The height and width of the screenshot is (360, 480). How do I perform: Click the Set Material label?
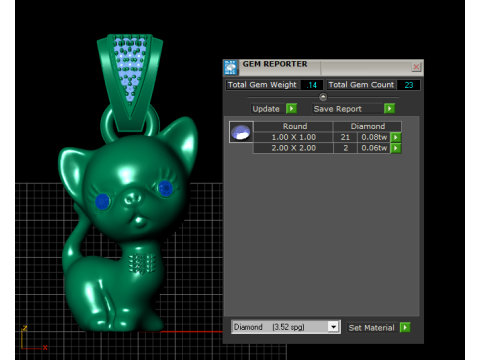[x=371, y=328]
